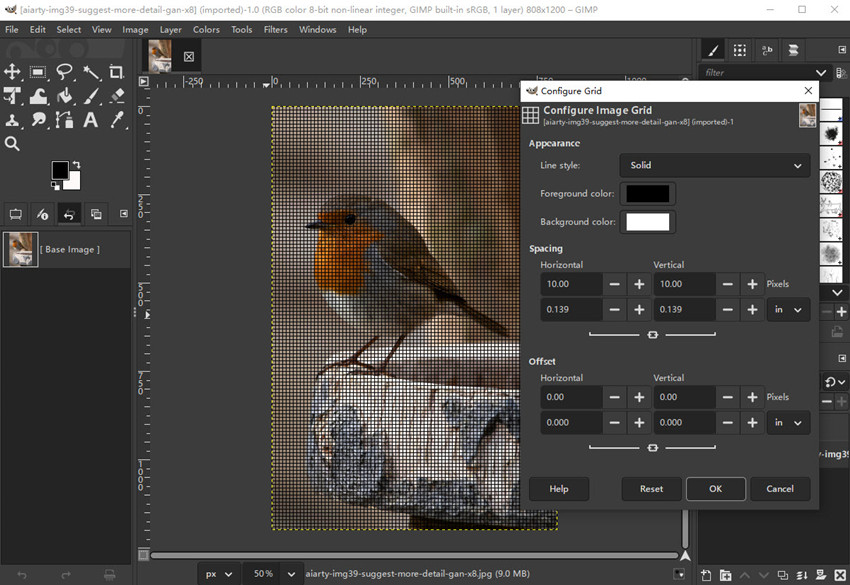This screenshot has height=585, width=850.
Task: Select the Move tool
Action: pyautogui.click(x=13, y=72)
